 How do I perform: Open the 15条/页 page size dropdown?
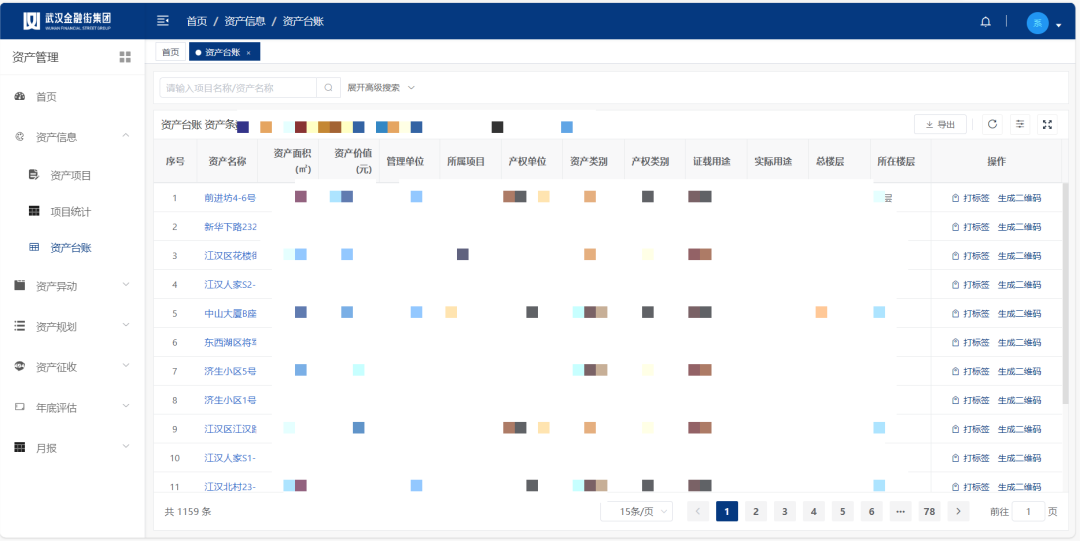tap(637, 511)
